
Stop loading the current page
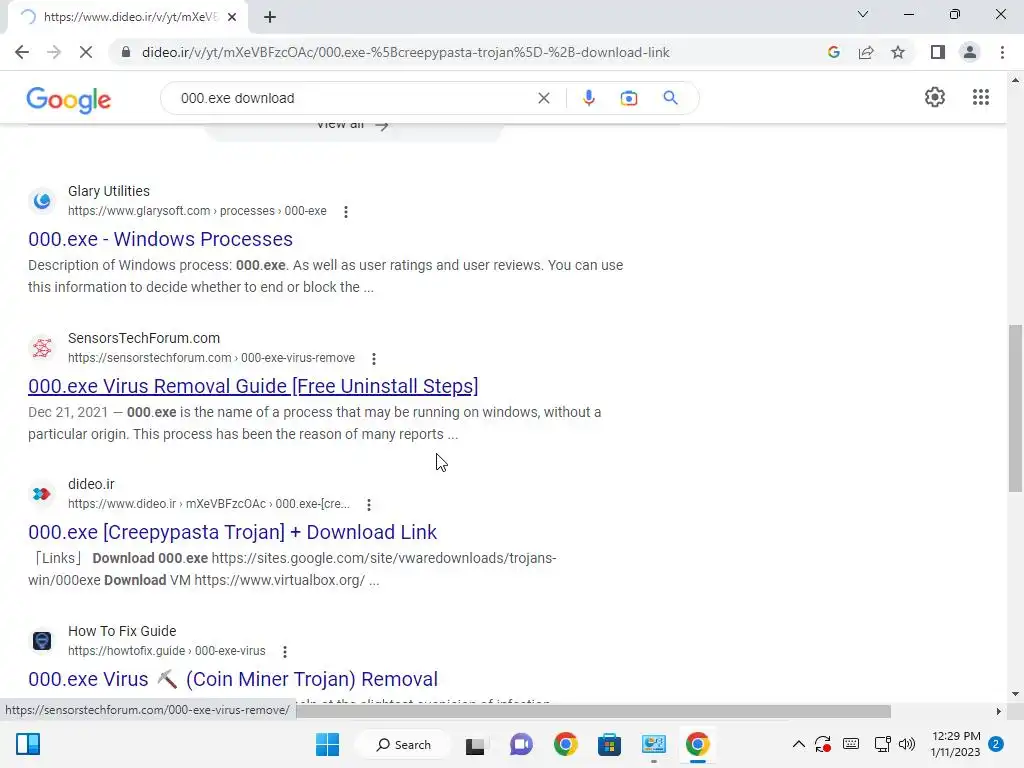click(x=86, y=52)
